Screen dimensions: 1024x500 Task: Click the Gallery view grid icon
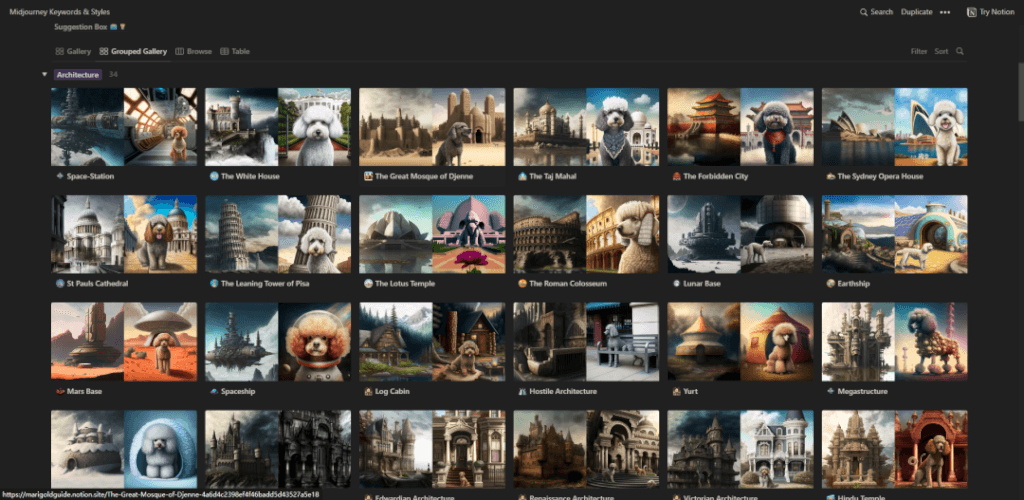click(59, 51)
